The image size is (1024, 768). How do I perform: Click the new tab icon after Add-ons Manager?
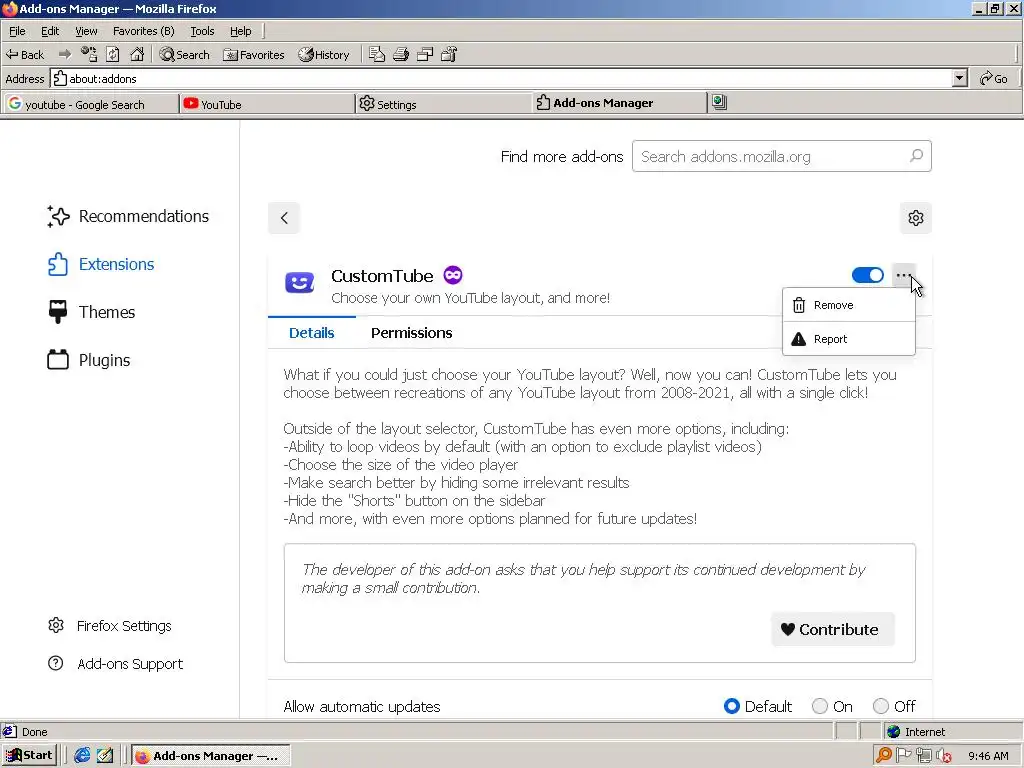click(719, 102)
